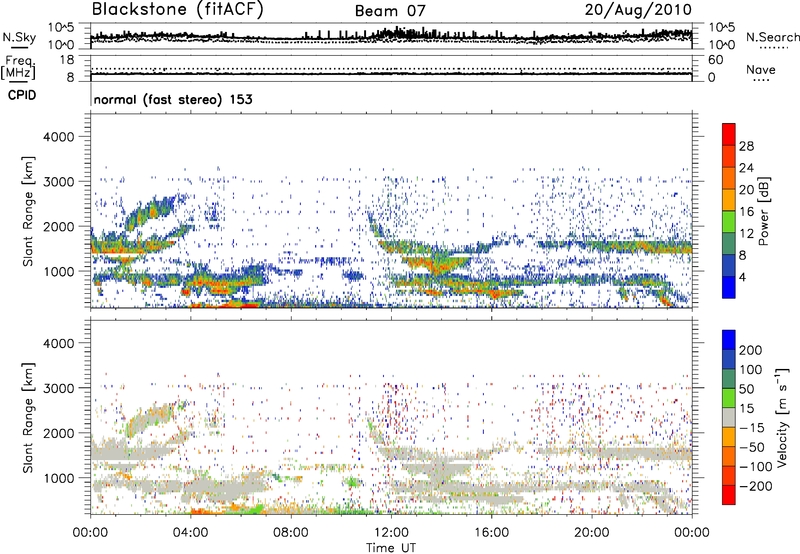Click the "20:00" time axis label
This screenshot has width=800, height=554.
(592, 533)
